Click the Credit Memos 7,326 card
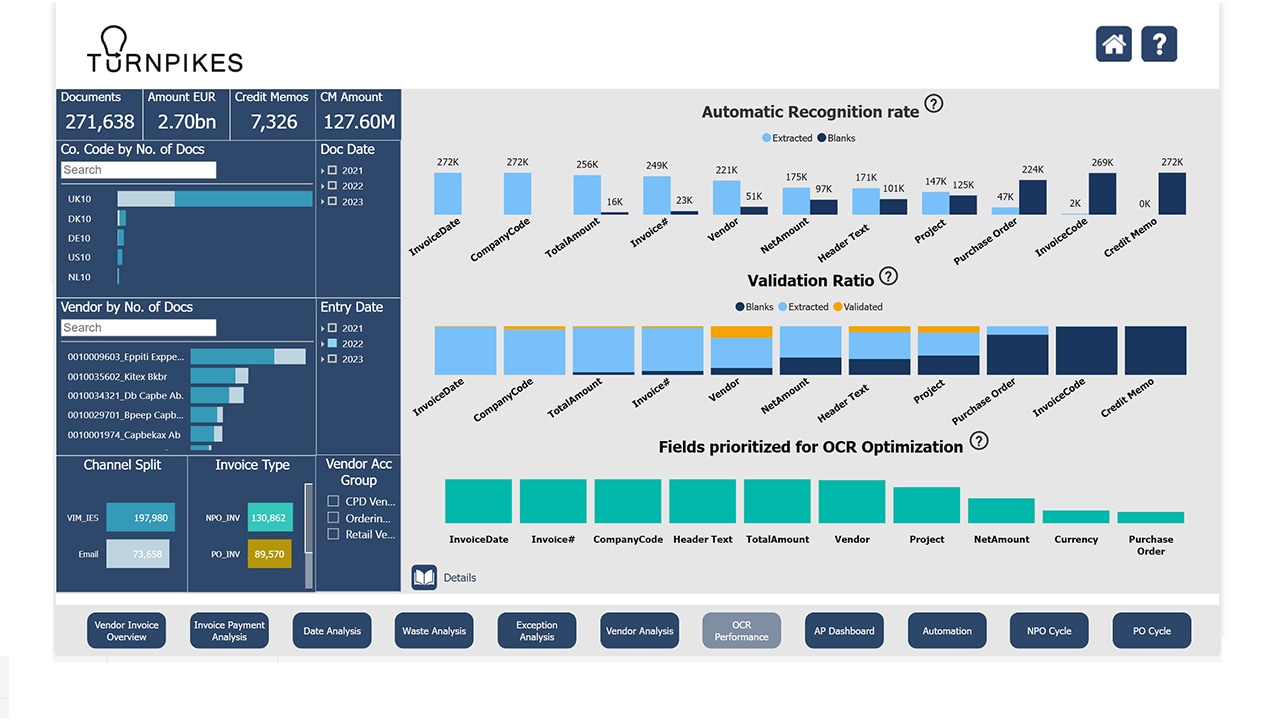Image resolution: width=1280 pixels, height=720 pixels. click(272, 114)
